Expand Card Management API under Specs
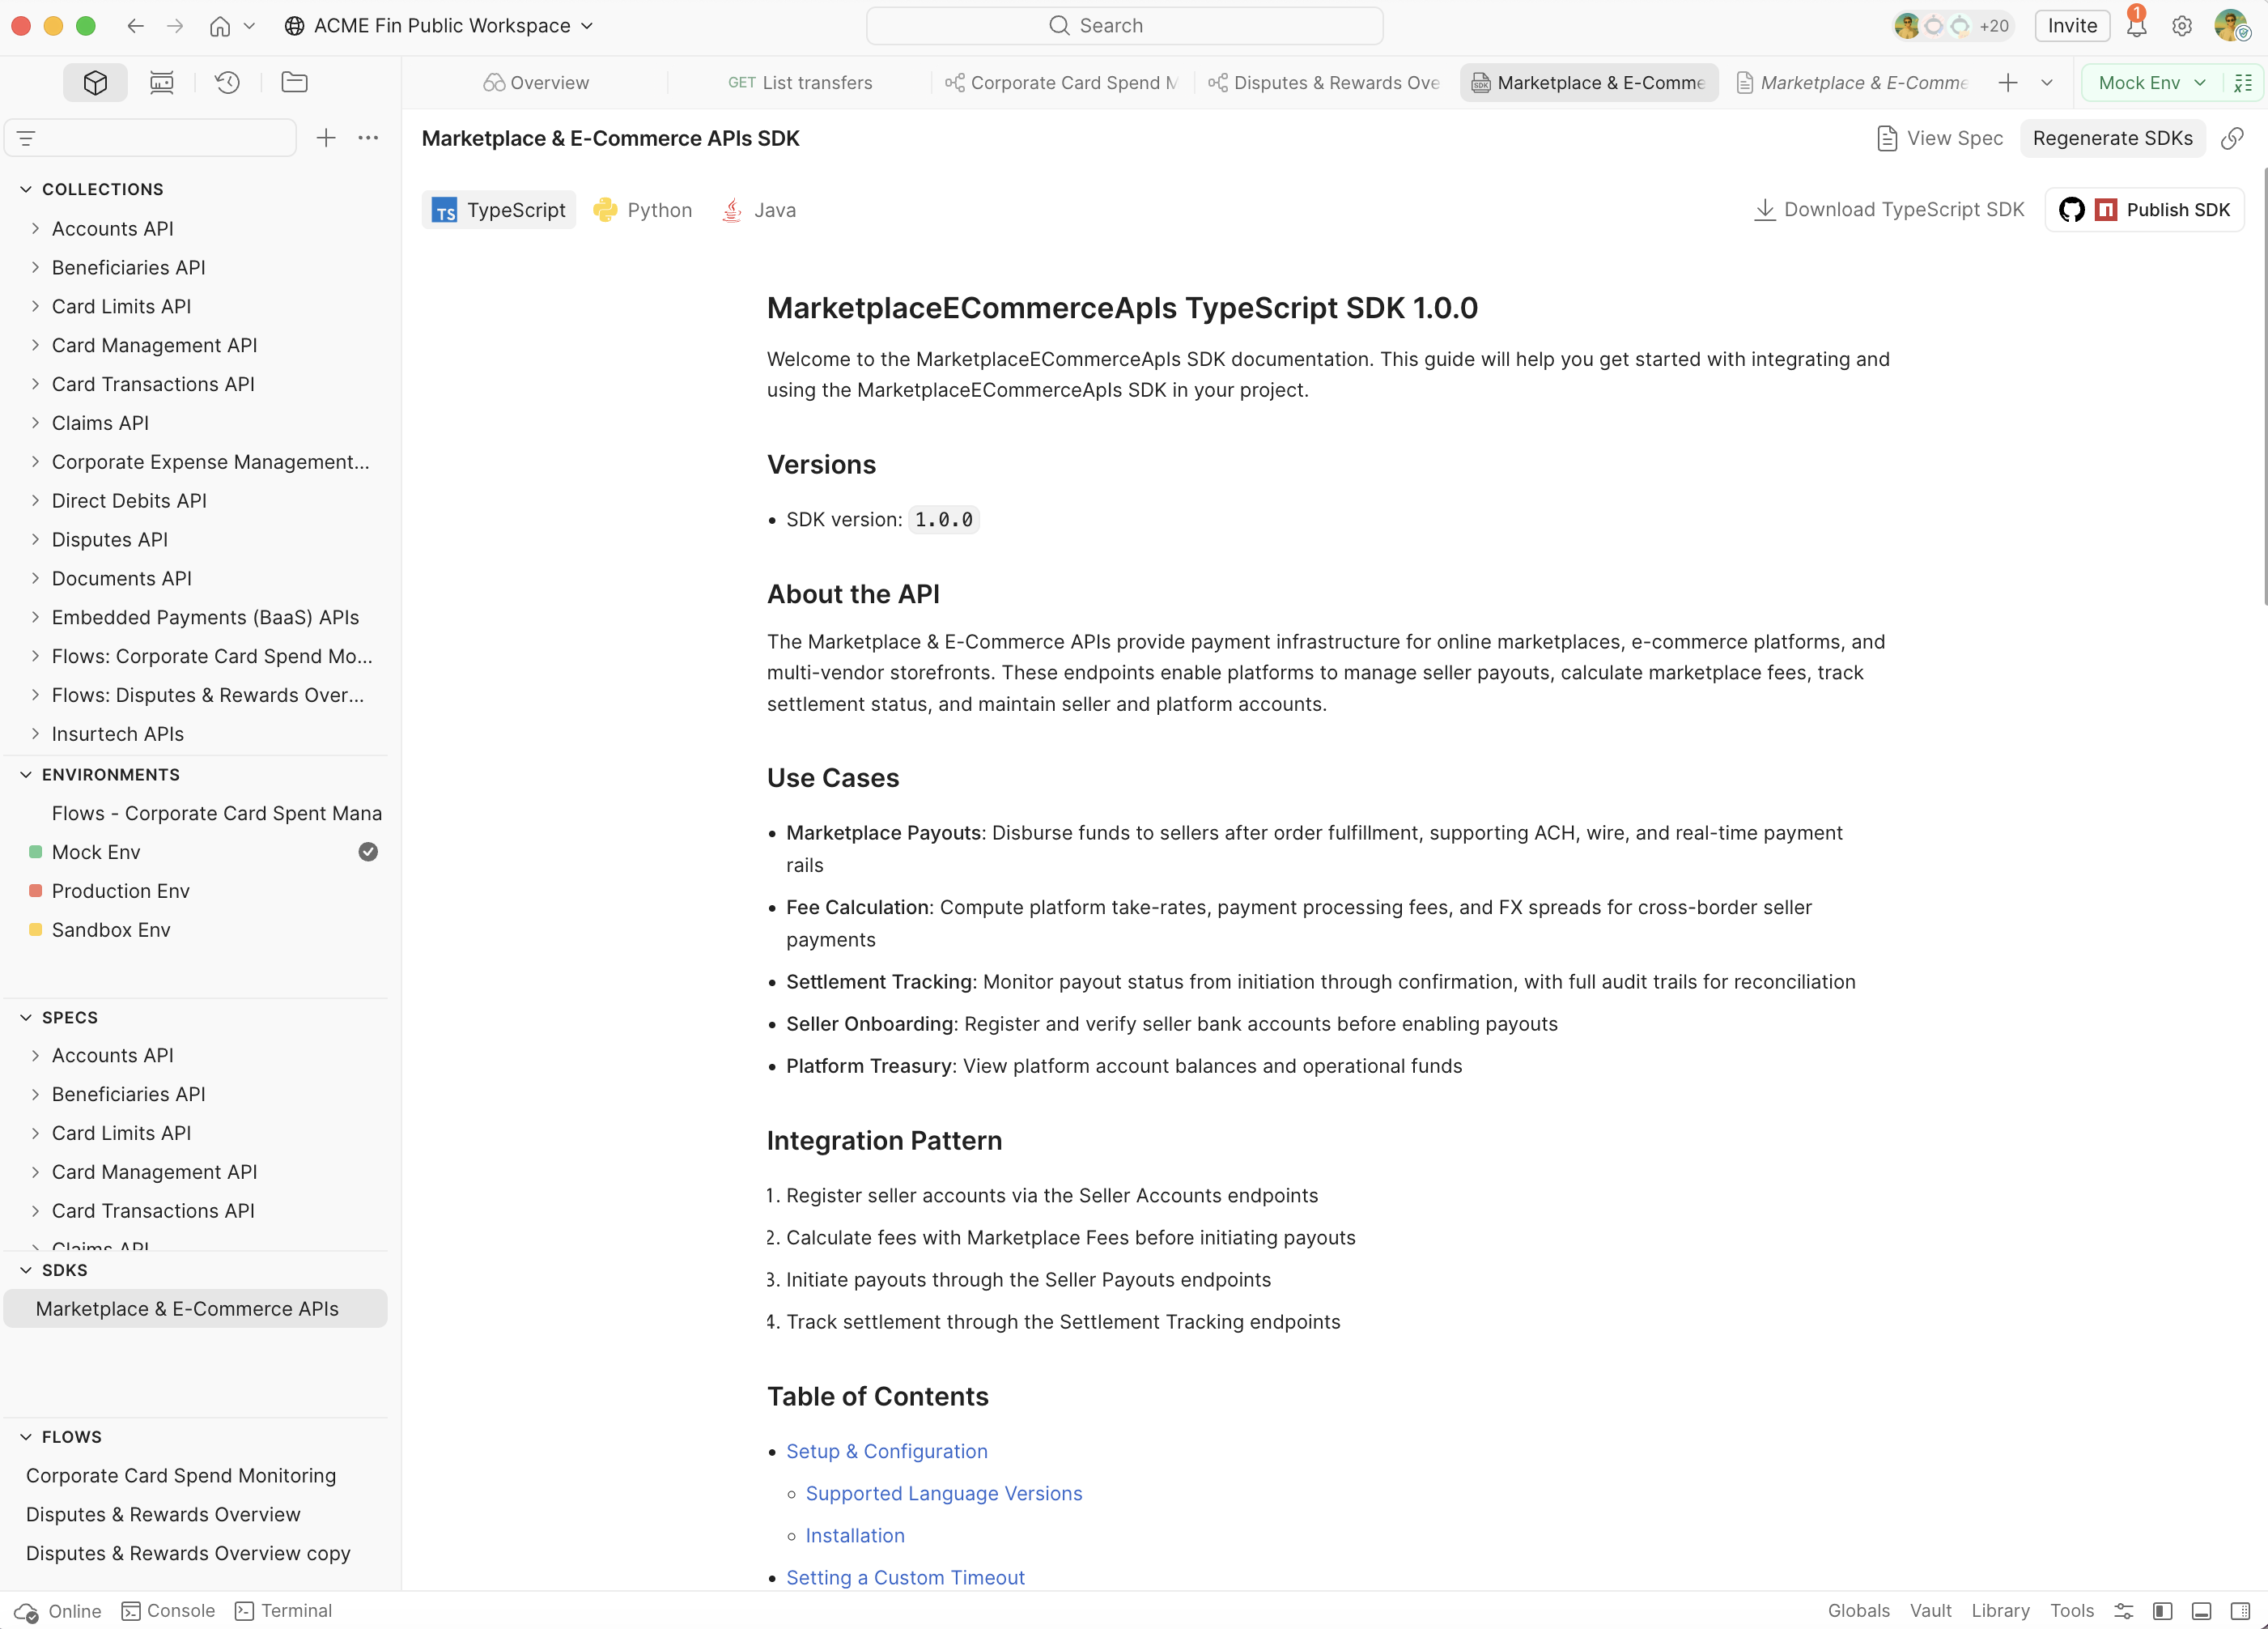This screenshot has width=2268, height=1629. point(35,1172)
